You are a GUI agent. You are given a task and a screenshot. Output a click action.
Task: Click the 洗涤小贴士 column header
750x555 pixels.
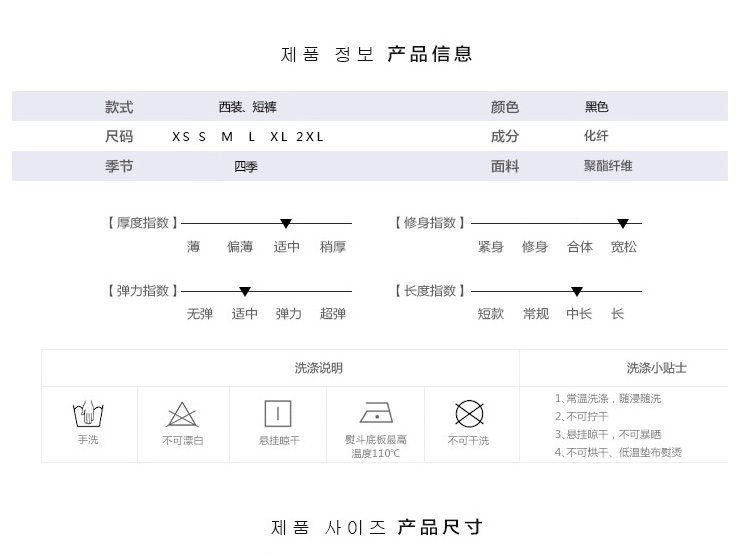[x=656, y=368]
